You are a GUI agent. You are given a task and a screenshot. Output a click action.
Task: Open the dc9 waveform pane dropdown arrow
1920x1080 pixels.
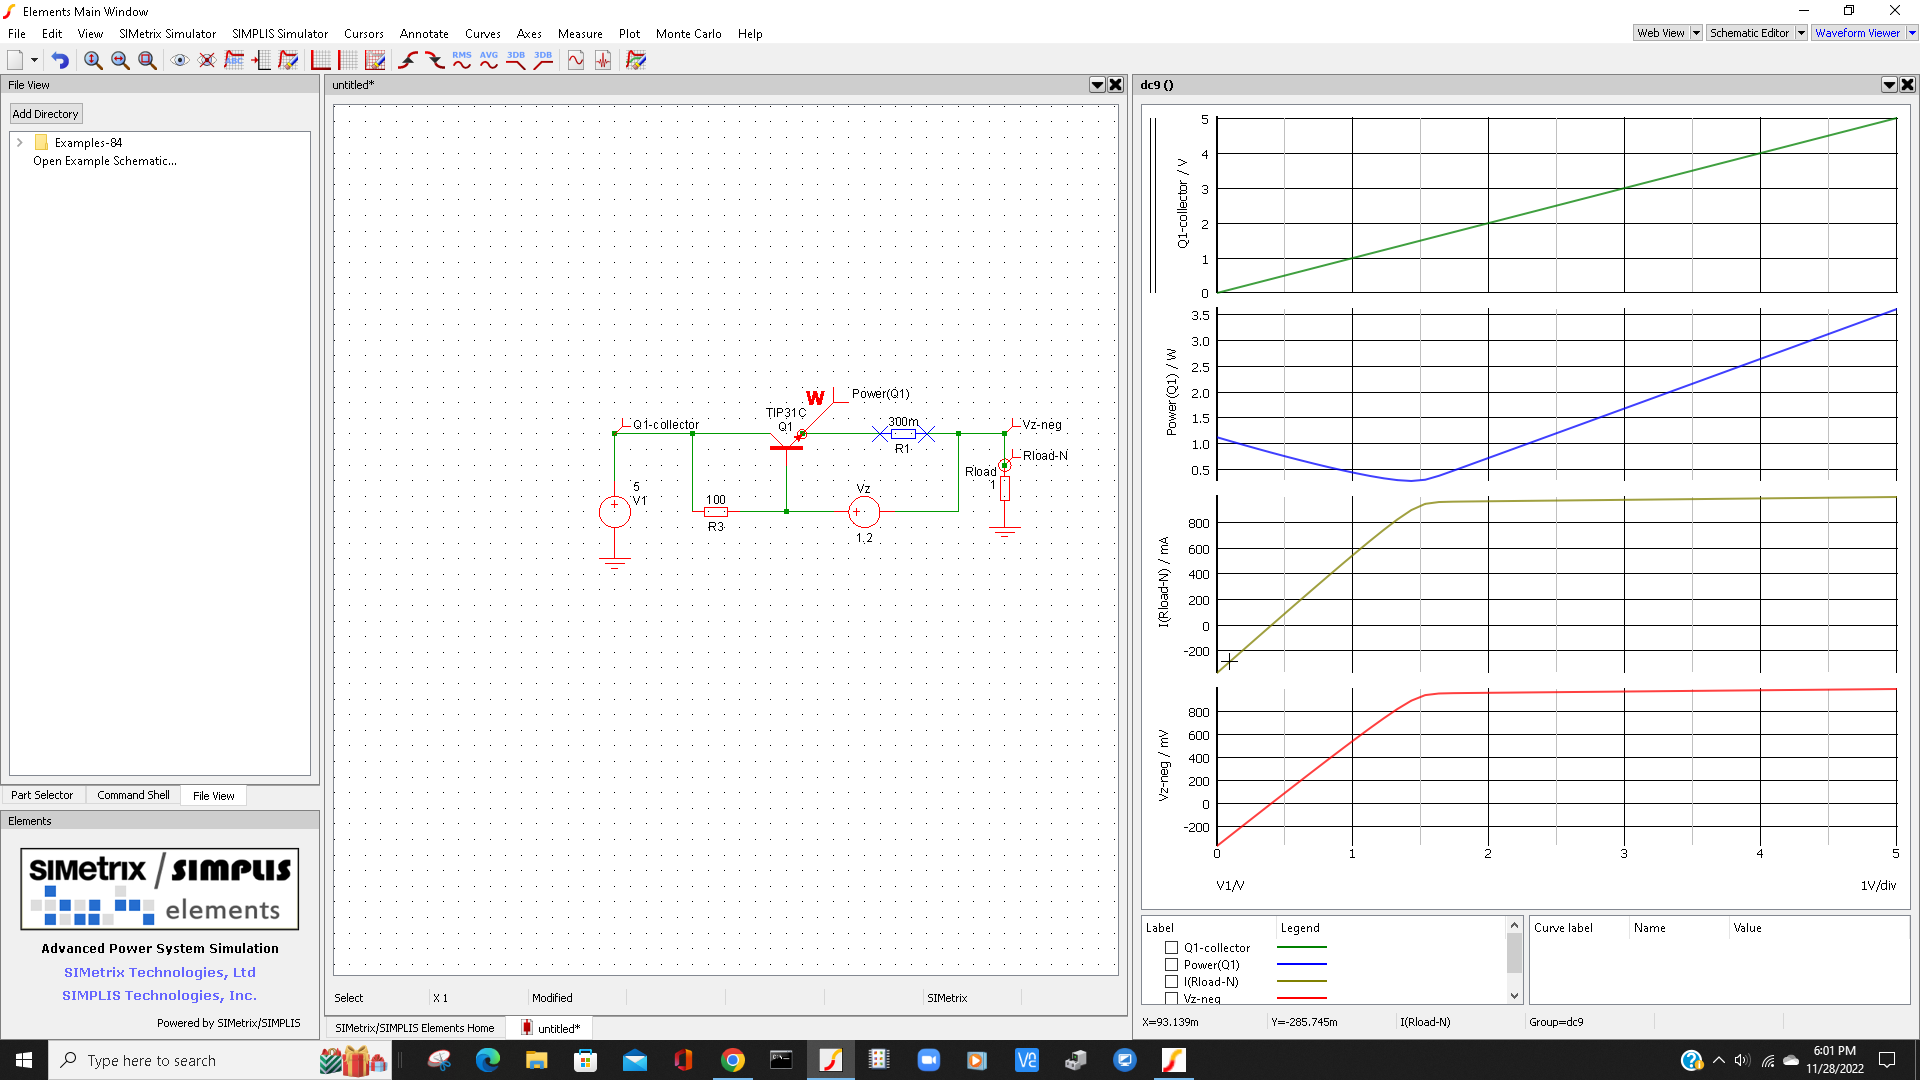pyautogui.click(x=1889, y=85)
